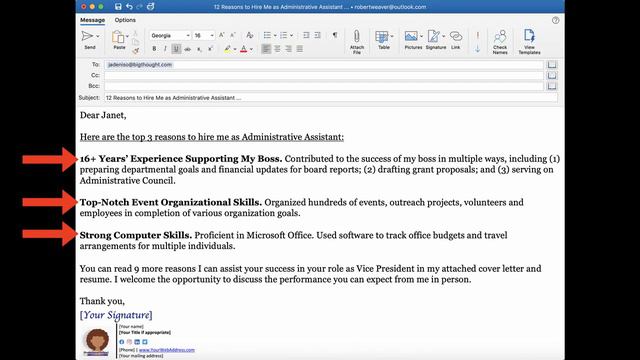Toggle paragraph marks display
The image size is (640, 360).
point(335,36)
